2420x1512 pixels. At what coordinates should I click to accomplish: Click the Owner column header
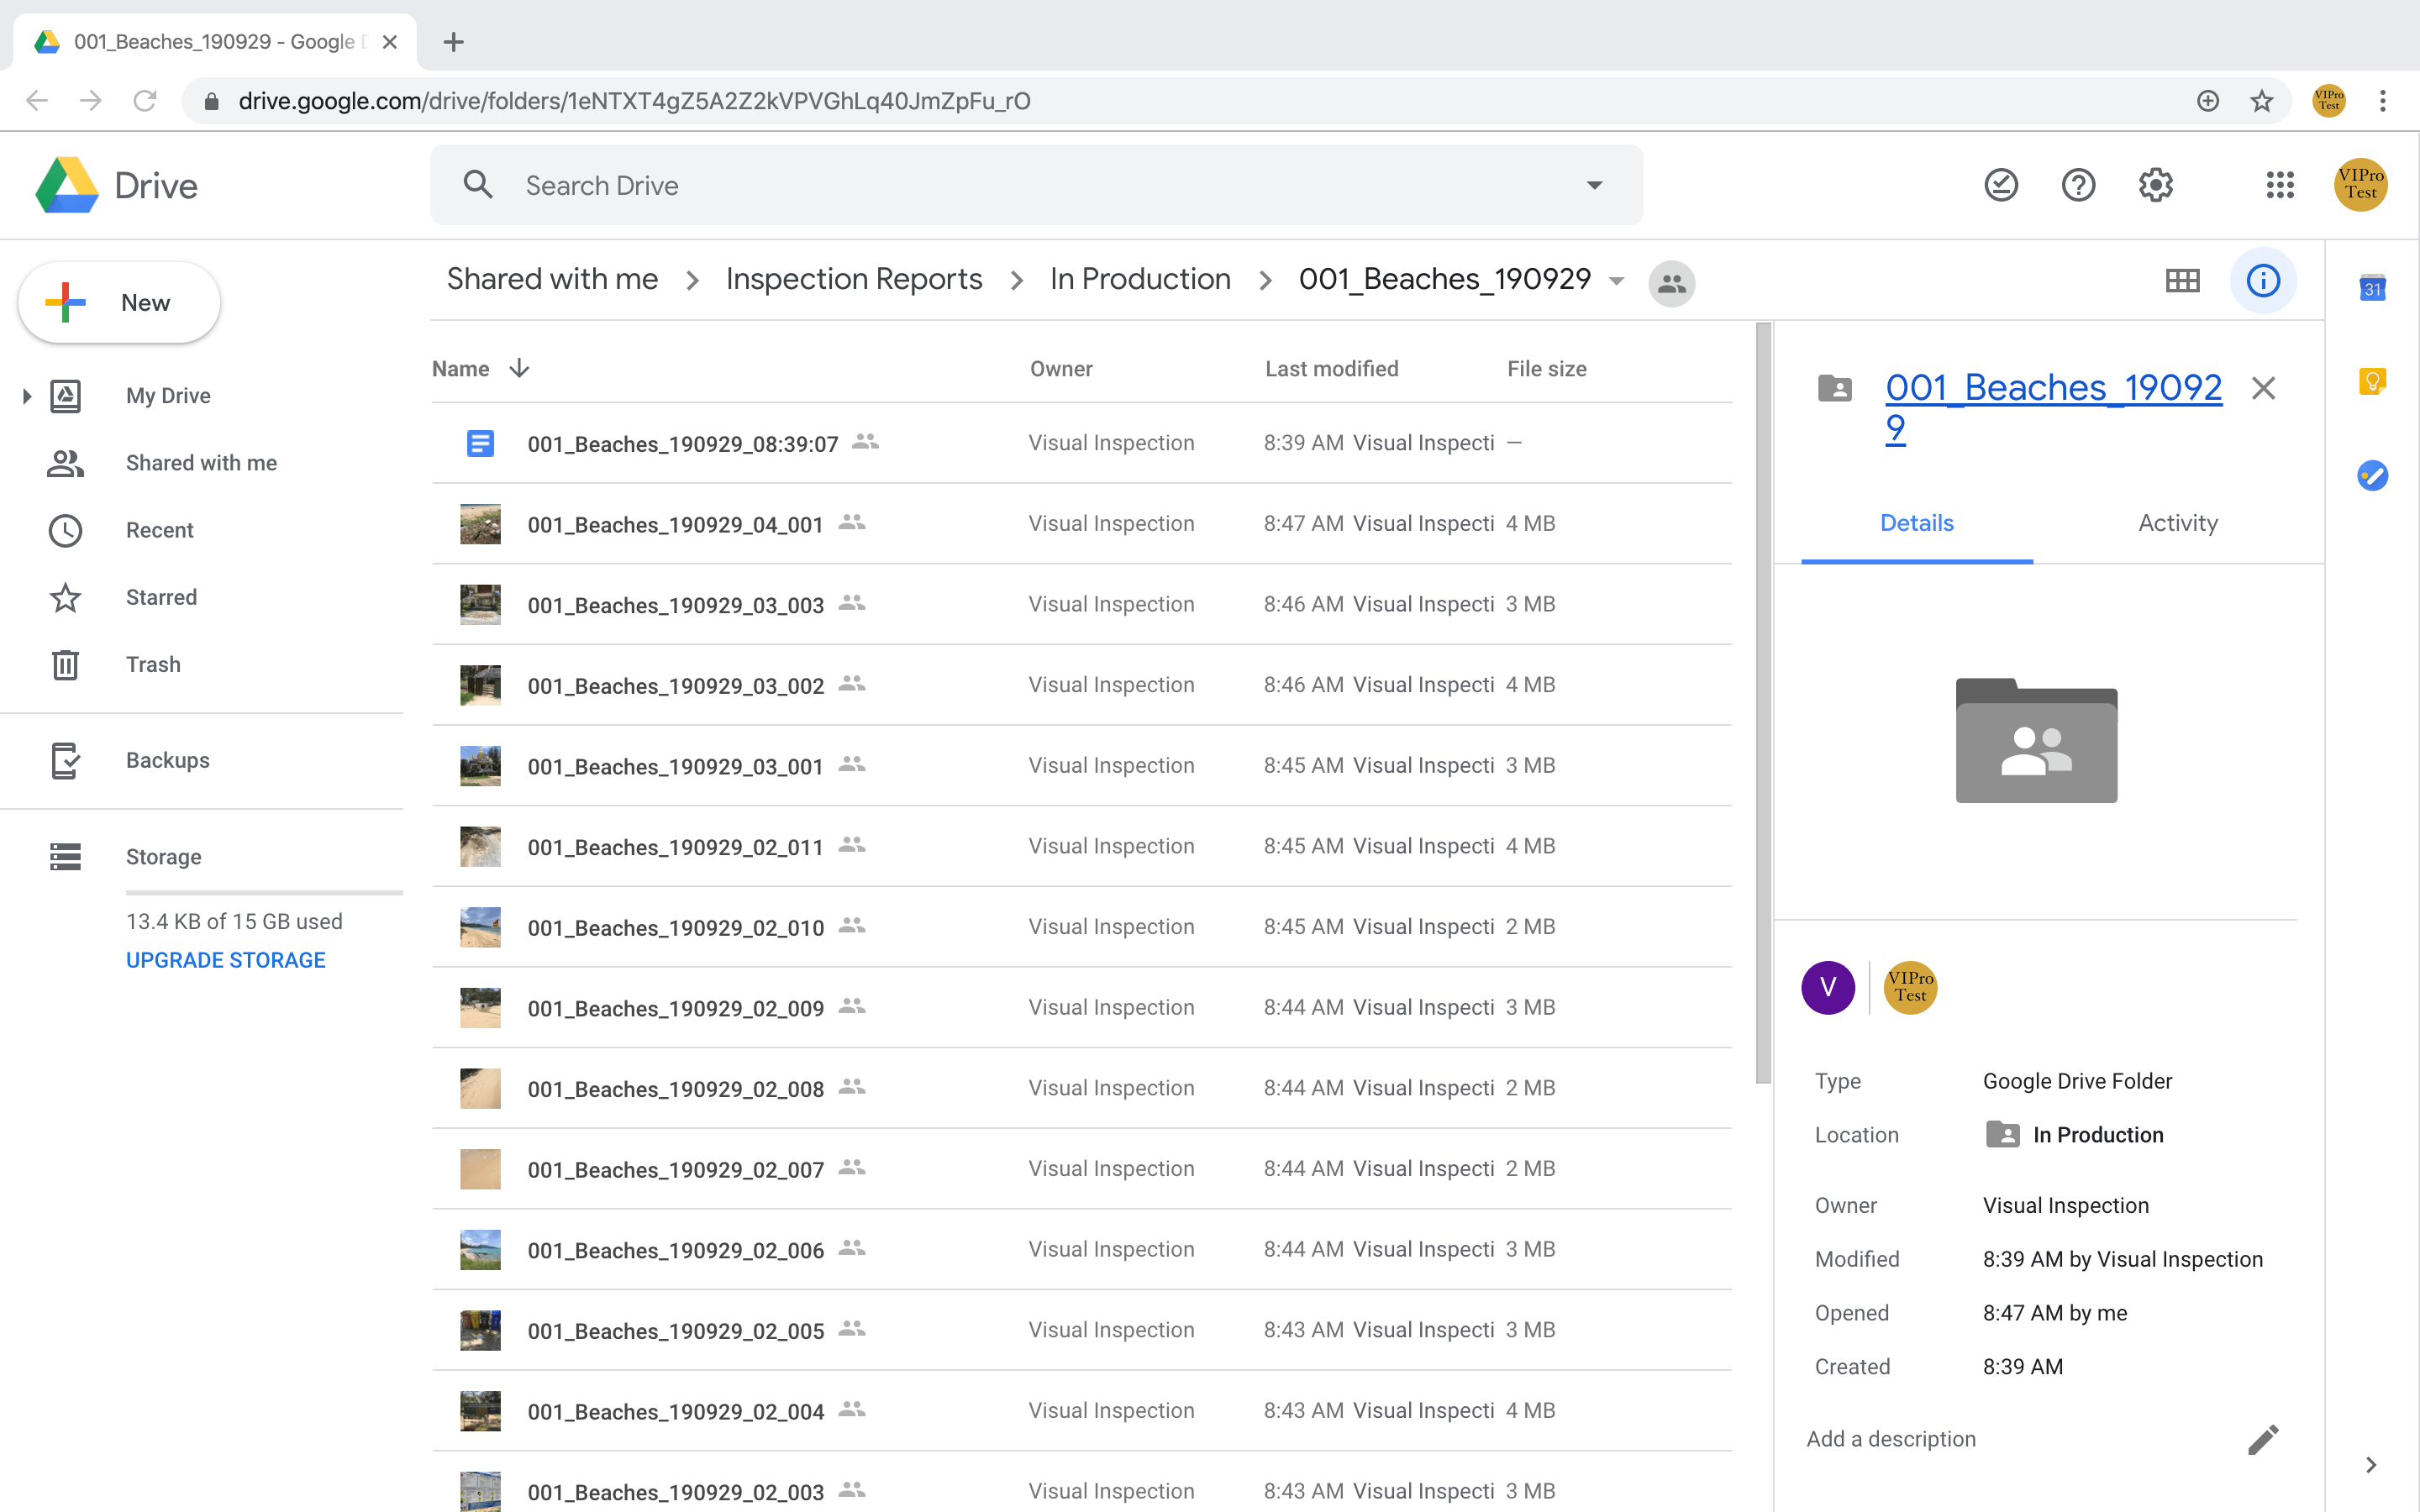point(1061,369)
